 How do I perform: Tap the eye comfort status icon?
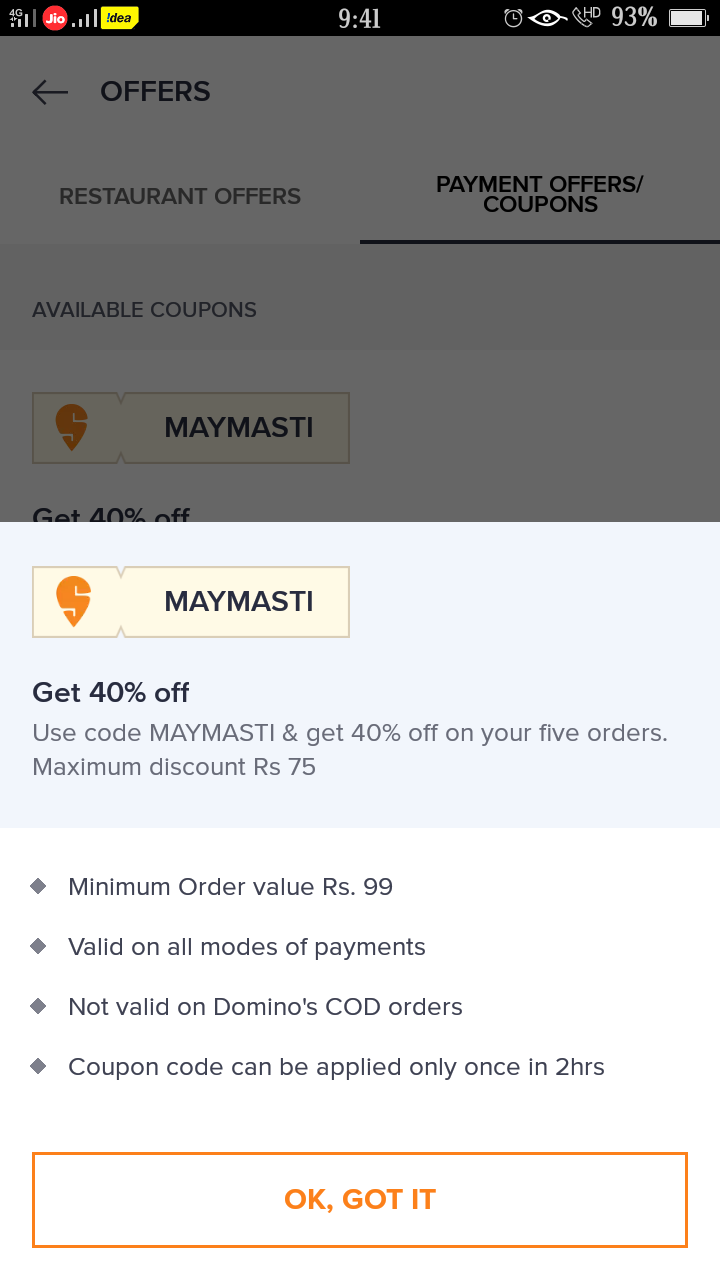tap(548, 18)
